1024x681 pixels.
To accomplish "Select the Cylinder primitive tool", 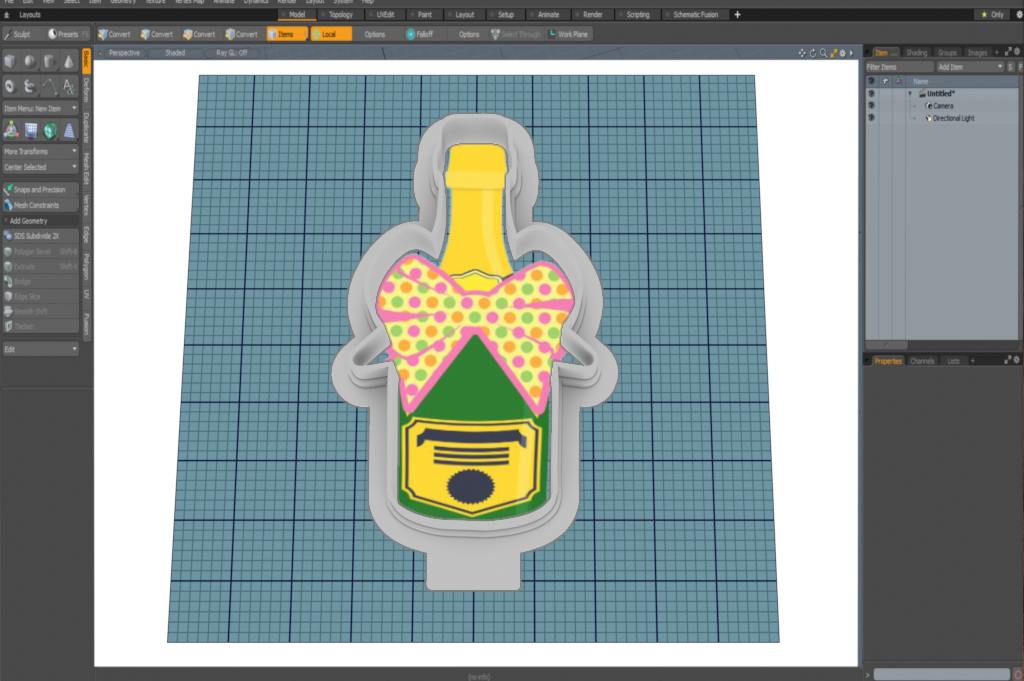I will pos(49,61).
